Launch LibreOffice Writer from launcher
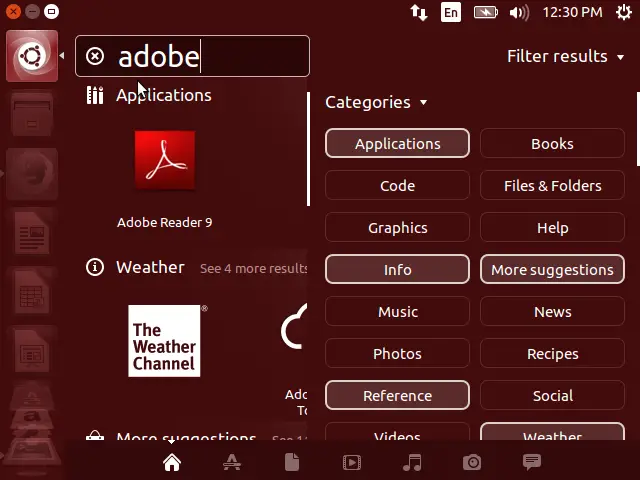Viewport: 640px width, 480px height. tap(32, 233)
